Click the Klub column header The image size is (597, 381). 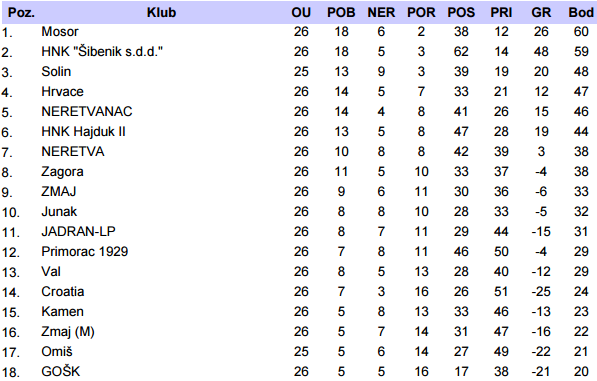pos(161,13)
